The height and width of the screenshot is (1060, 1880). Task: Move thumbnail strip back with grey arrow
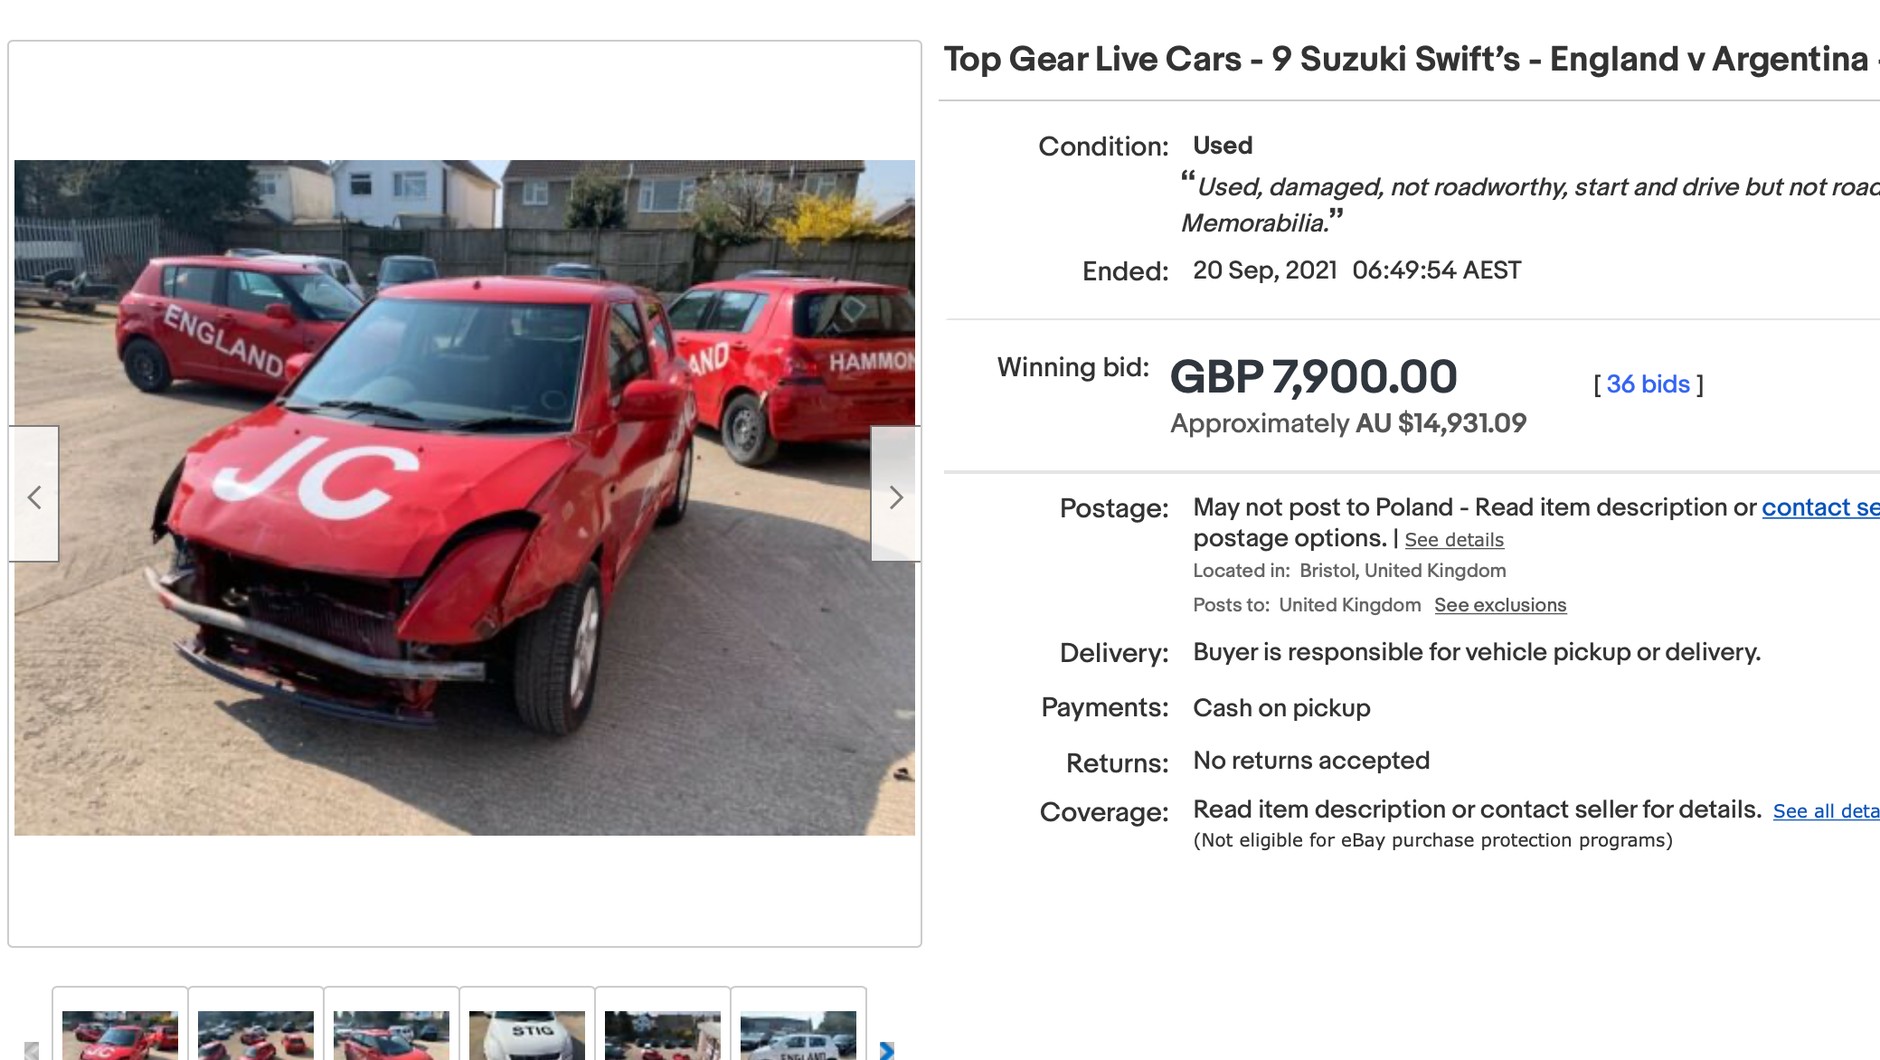32,1050
